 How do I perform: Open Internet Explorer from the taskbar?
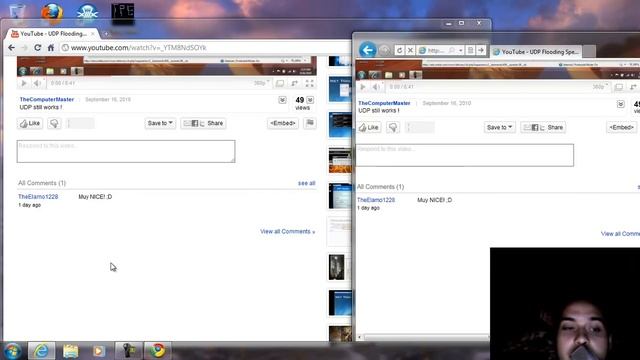pos(41,351)
